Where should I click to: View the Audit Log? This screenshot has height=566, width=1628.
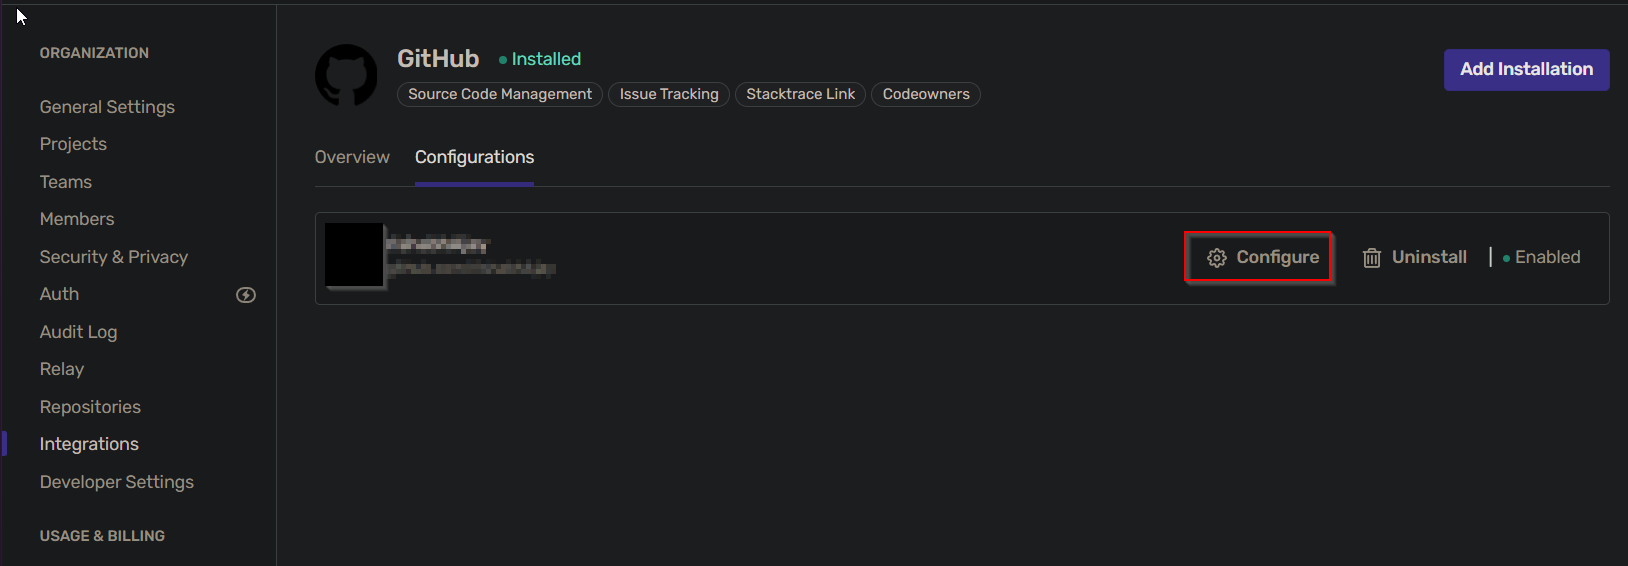[x=78, y=332]
